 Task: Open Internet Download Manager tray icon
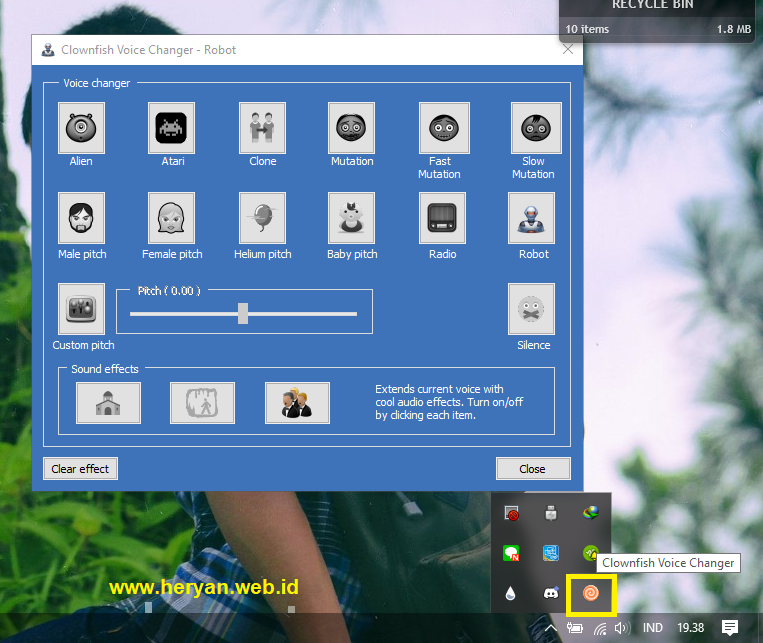click(590, 512)
